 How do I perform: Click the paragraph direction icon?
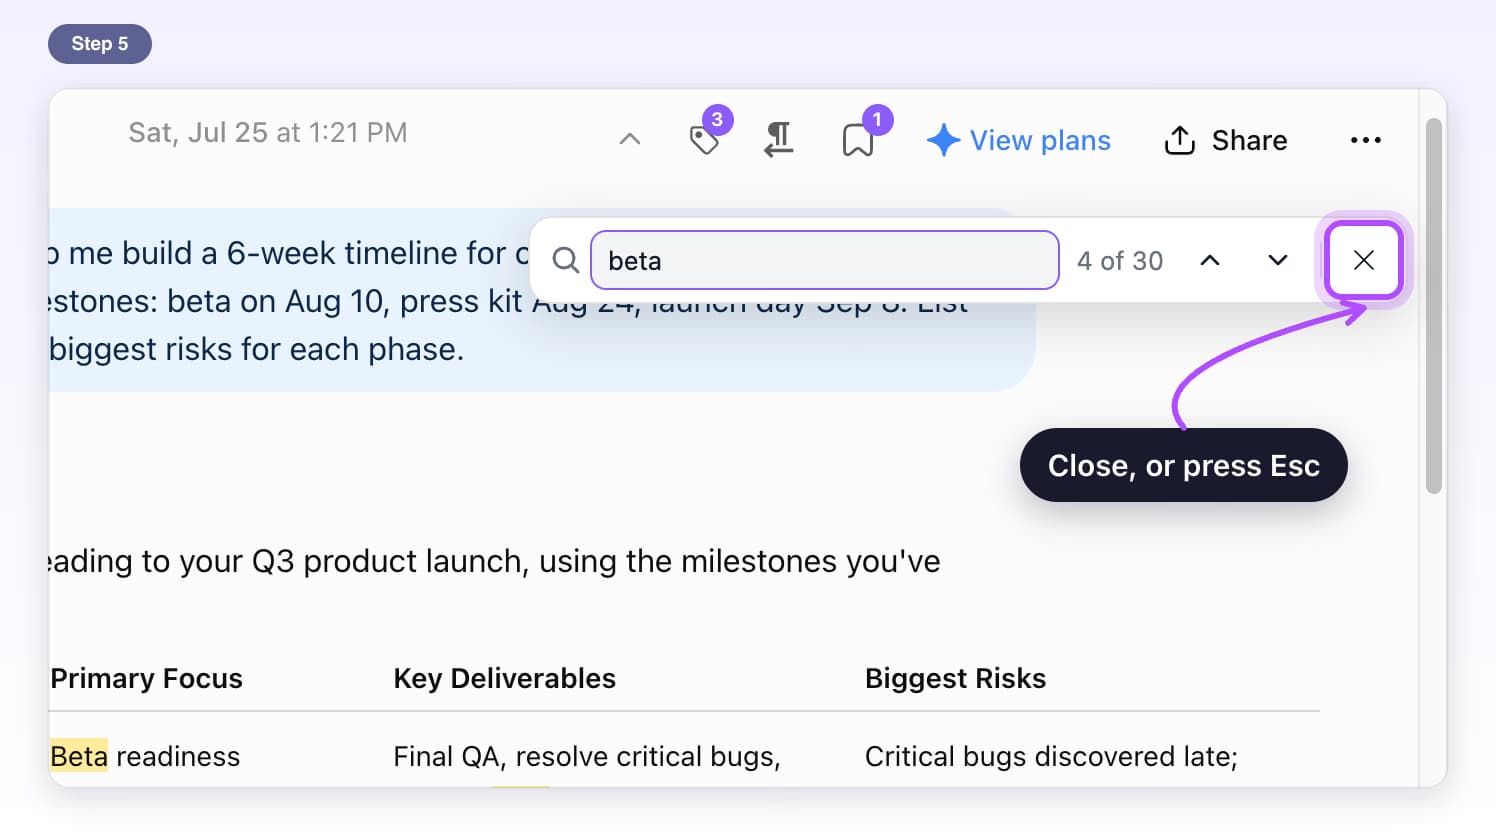point(779,140)
